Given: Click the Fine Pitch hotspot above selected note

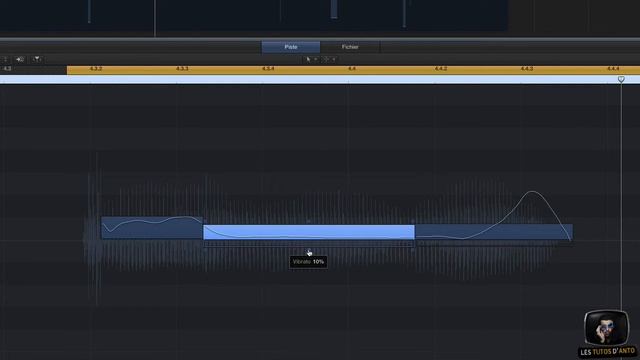Looking at the screenshot, I should click(309, 221).
